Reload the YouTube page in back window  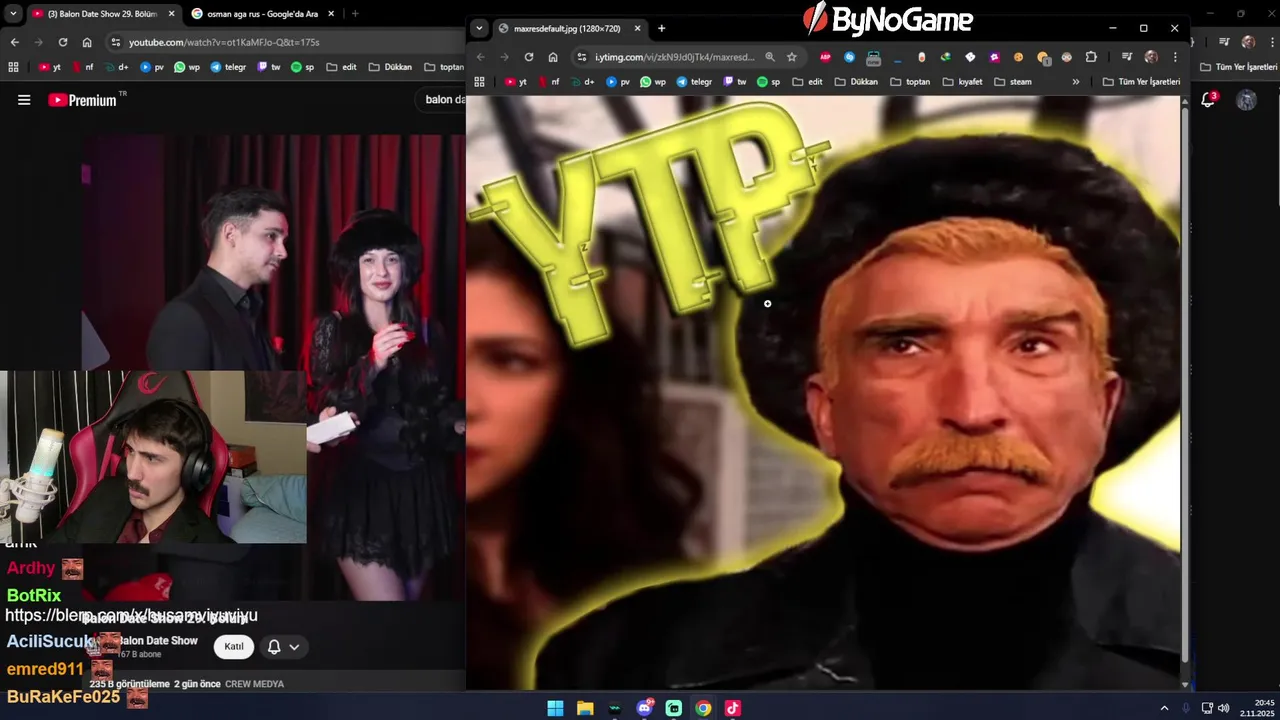(63, 42)
